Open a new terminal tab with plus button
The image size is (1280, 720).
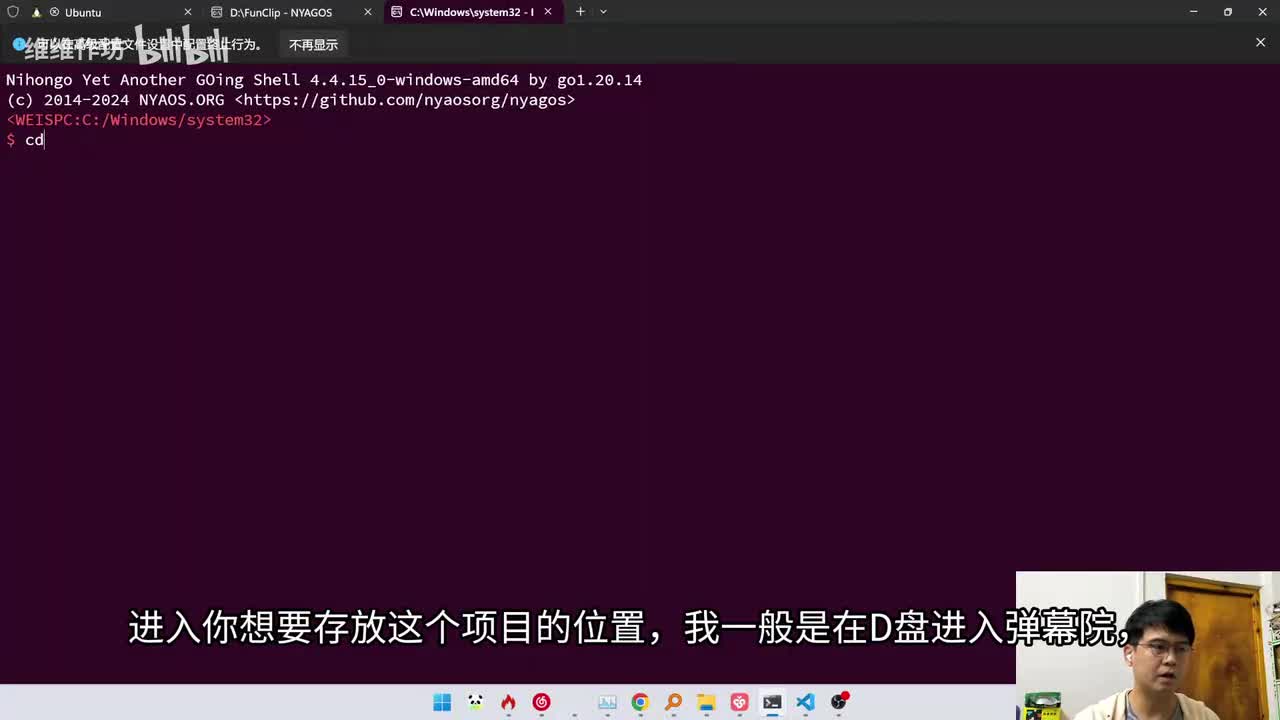tap(580, 12)
